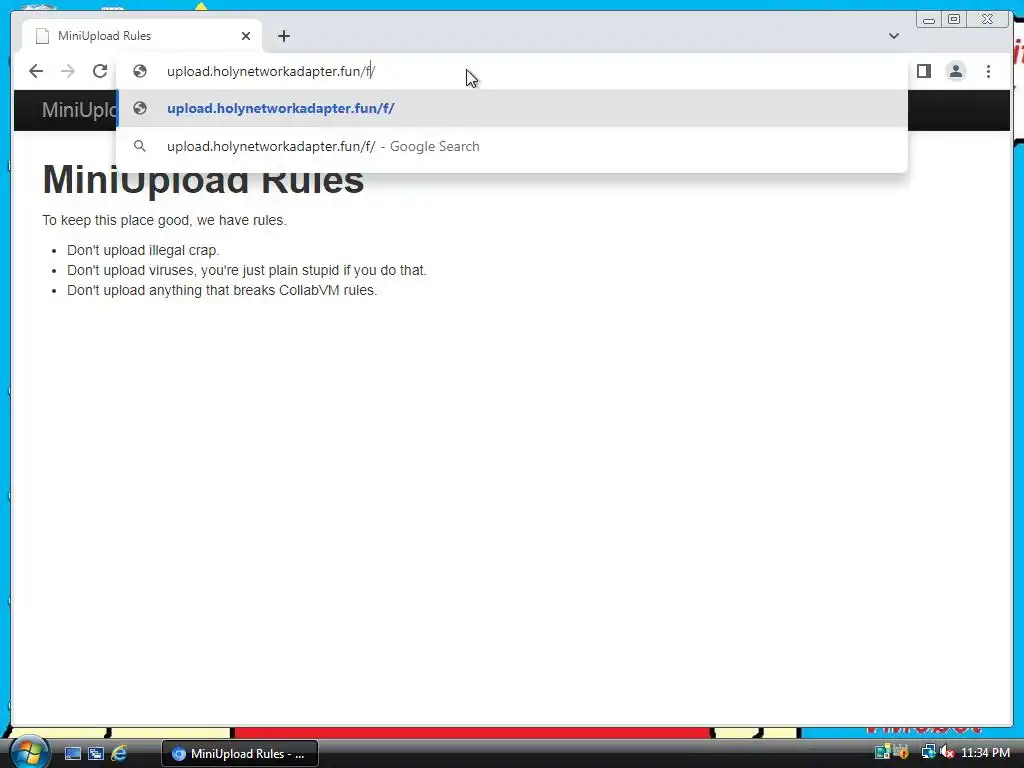Select the upload.holynetworkadapter.fun/f/ URL suggestion

click(512, 108)
